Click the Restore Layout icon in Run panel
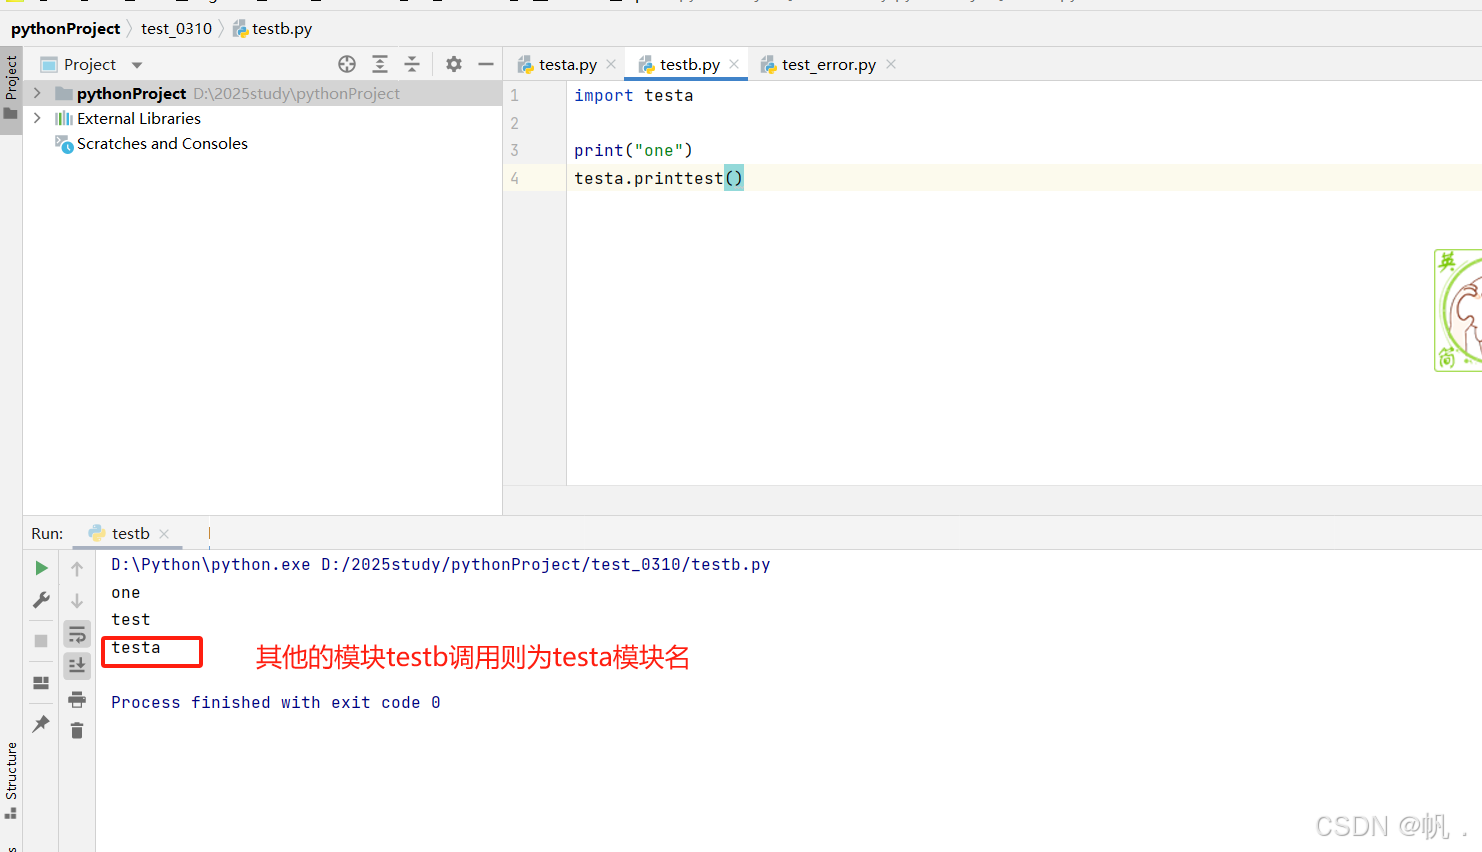The width and height of the screenshot is (1482, 852). 41,683
